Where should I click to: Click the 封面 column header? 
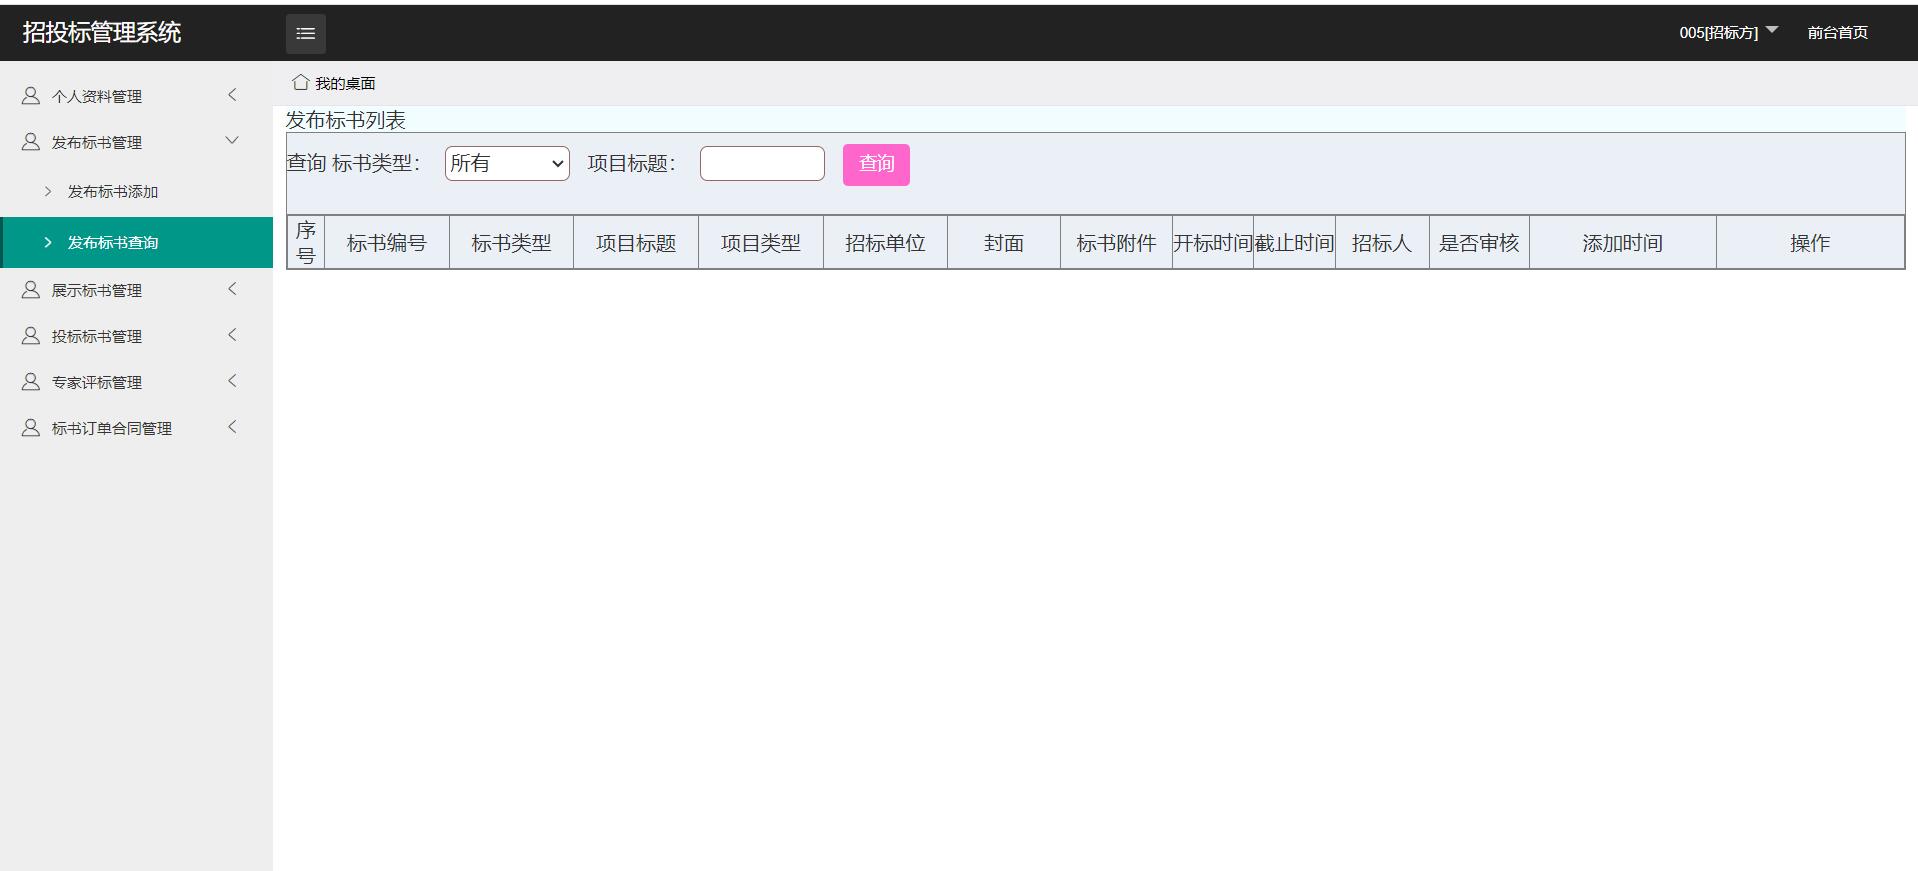coord(1004,243)
